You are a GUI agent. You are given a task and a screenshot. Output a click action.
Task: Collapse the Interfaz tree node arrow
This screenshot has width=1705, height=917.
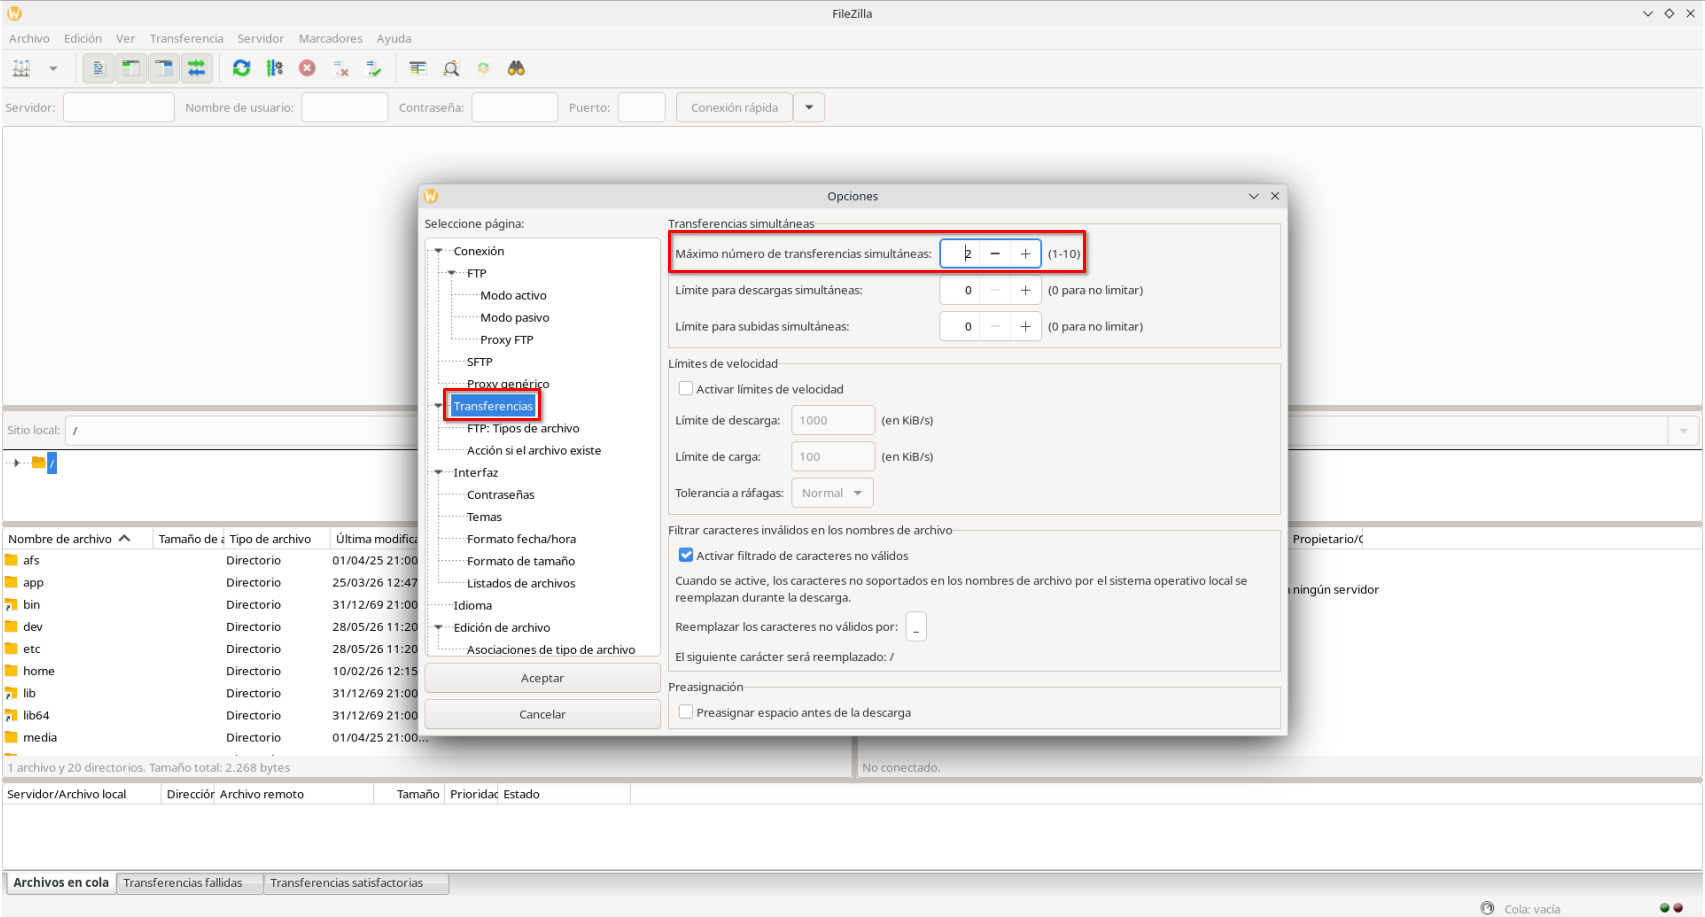tap(438, 473)
